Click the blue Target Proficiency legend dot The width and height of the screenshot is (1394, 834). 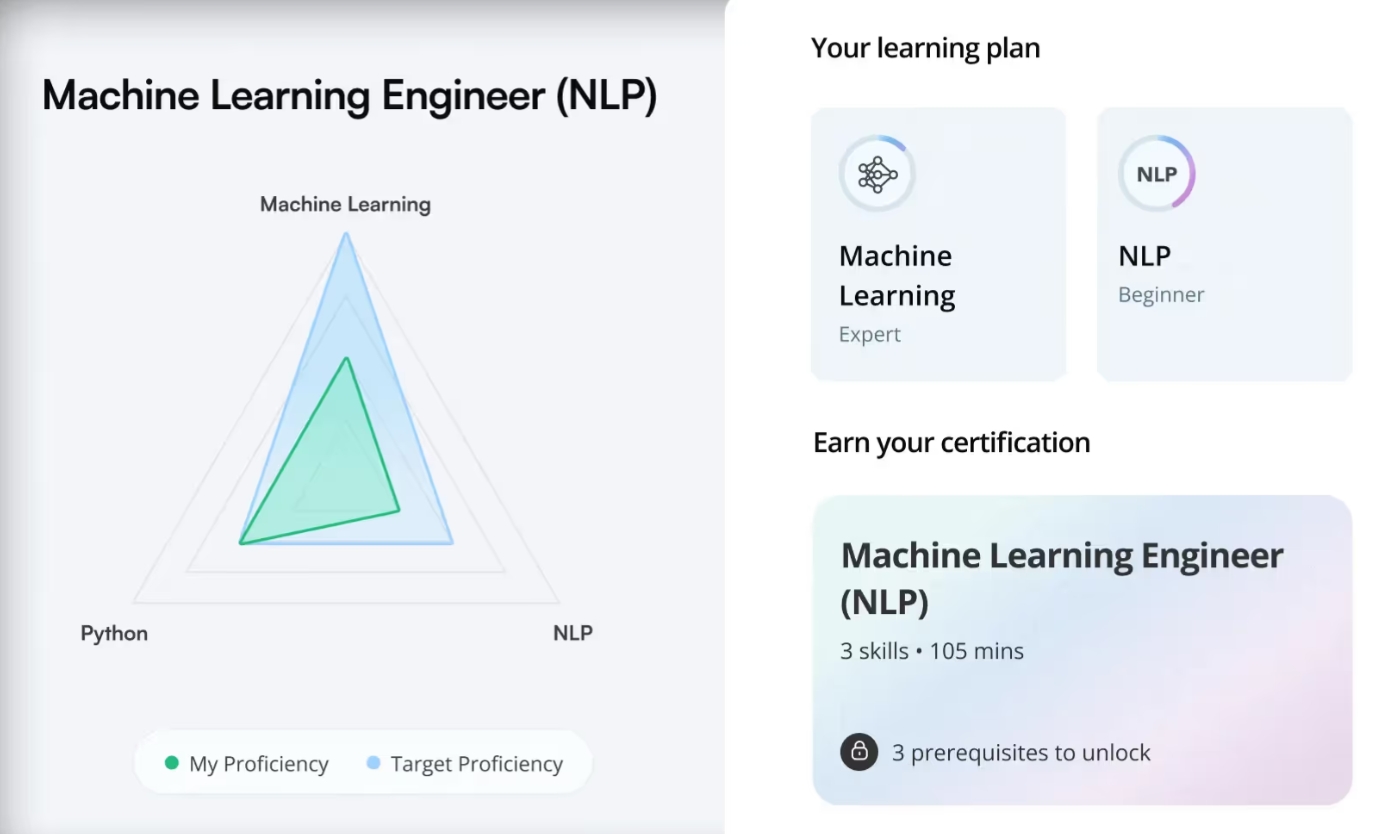click(x=373, y=764)
